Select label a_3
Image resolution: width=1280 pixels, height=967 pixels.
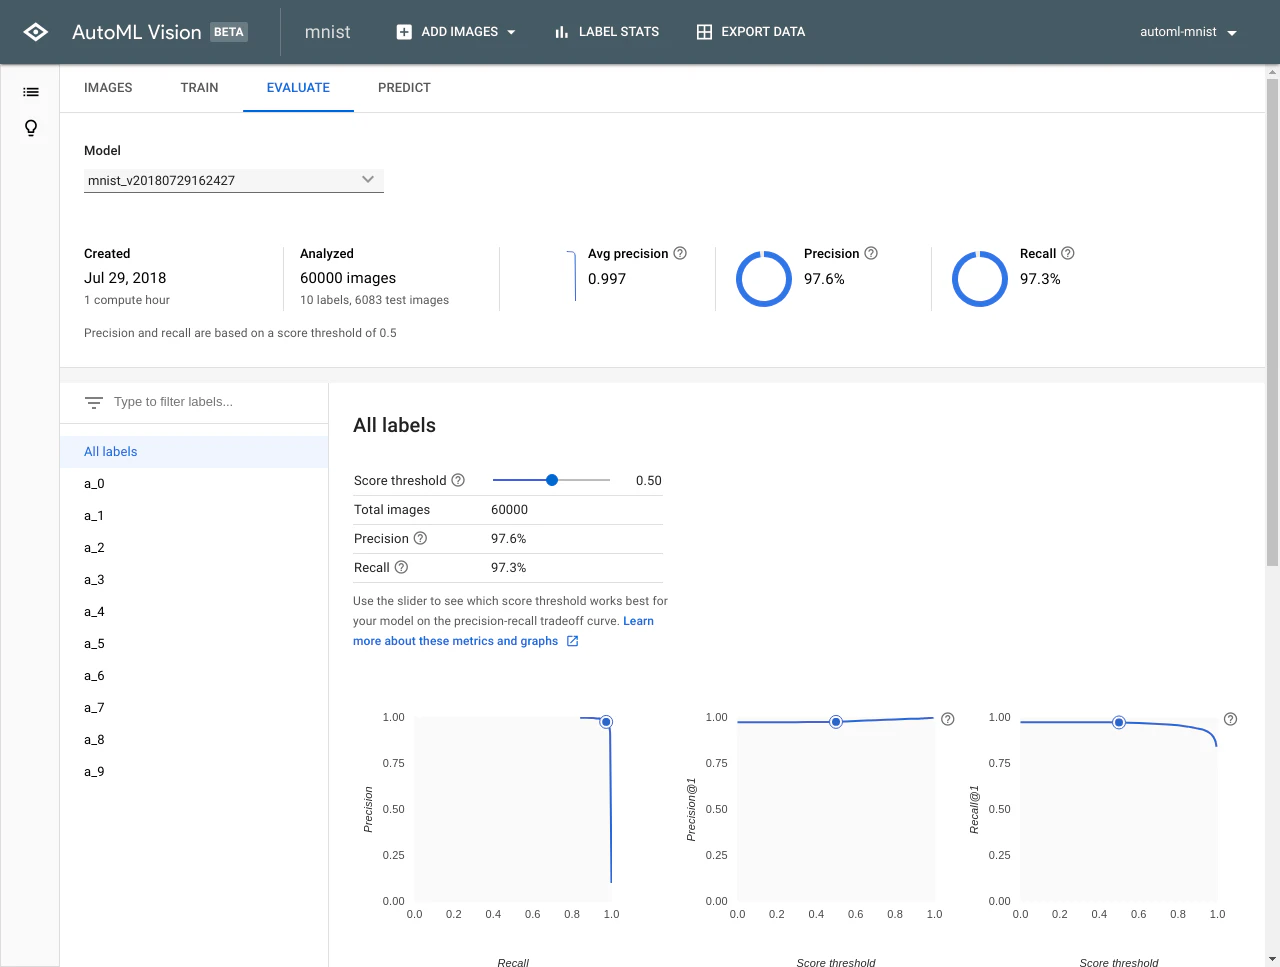(x=194, y=580)
